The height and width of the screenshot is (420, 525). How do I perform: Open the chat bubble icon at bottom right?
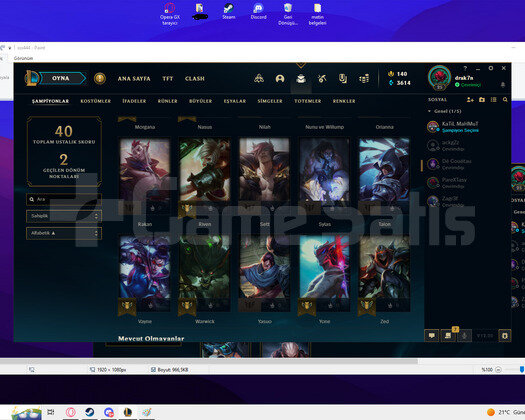click(432, 335)
